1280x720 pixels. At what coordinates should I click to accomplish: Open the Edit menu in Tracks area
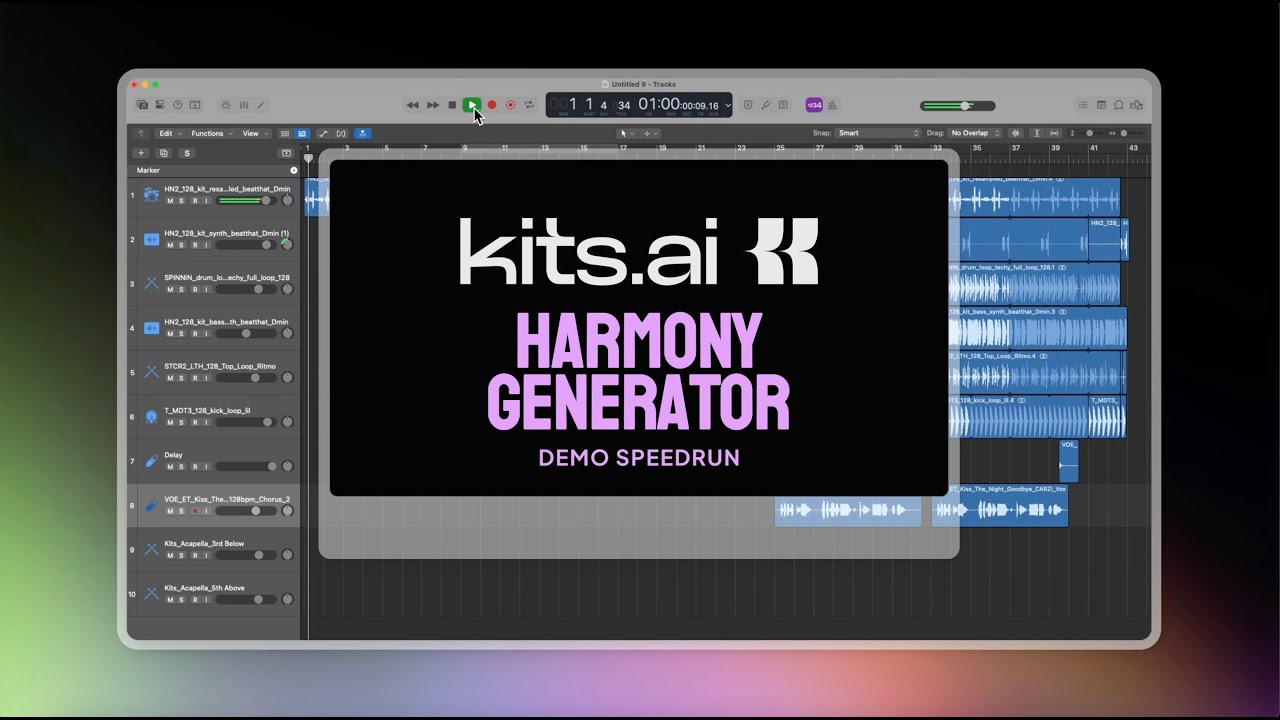click(x=169, y=133)
